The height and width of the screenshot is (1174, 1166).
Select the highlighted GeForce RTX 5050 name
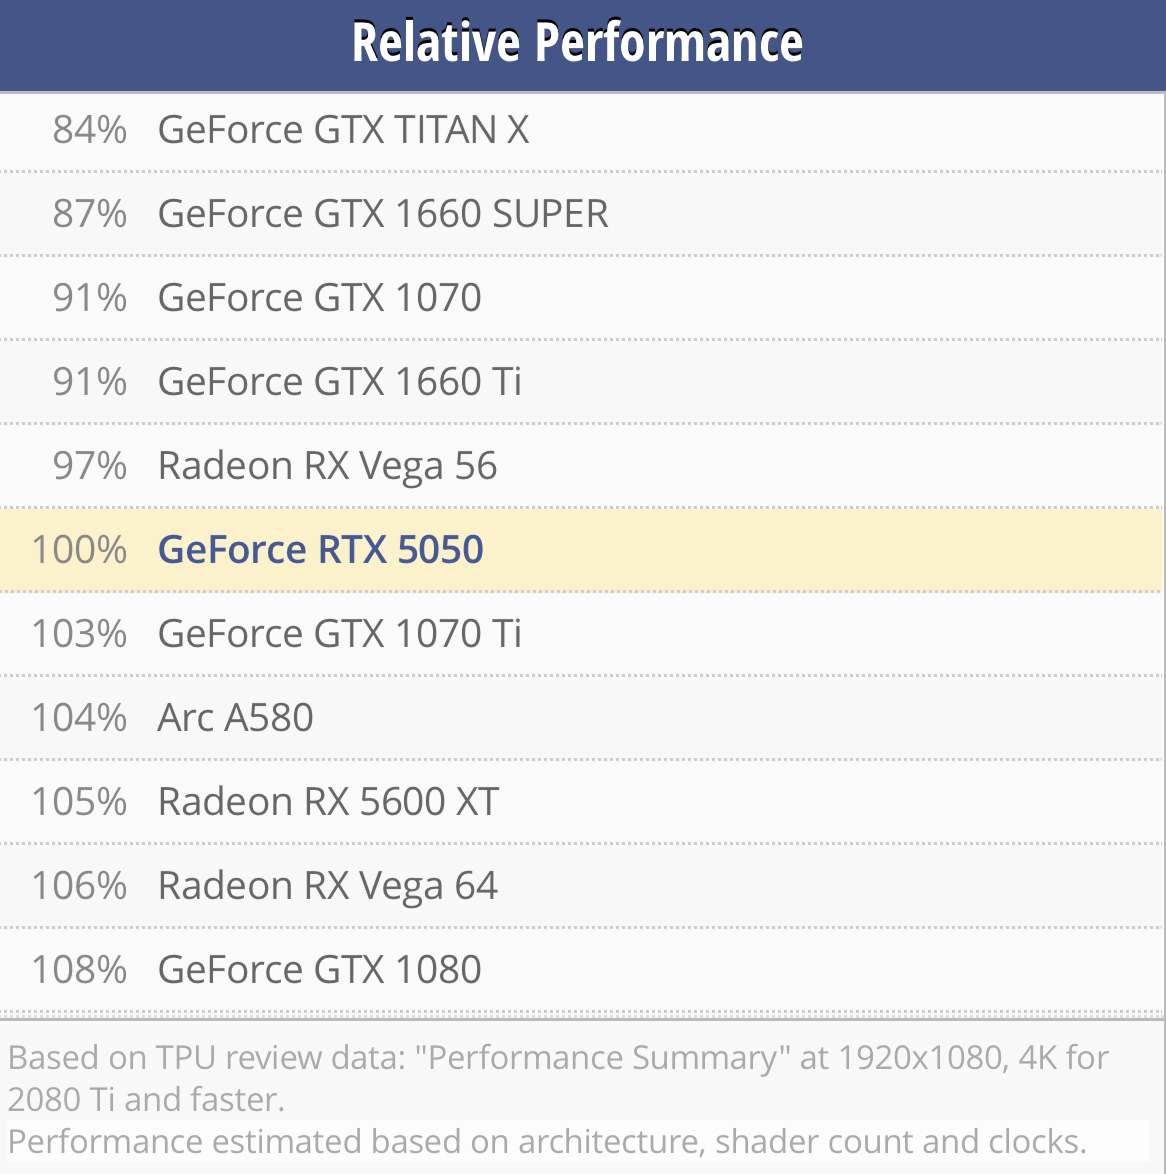320,550
